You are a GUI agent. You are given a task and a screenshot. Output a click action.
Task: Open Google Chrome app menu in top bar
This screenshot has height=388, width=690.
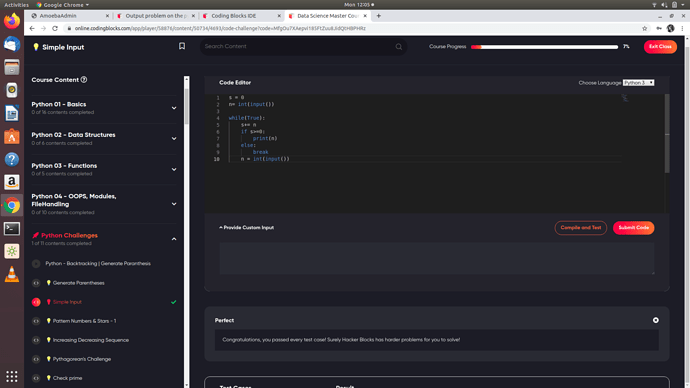click(62, 5)
